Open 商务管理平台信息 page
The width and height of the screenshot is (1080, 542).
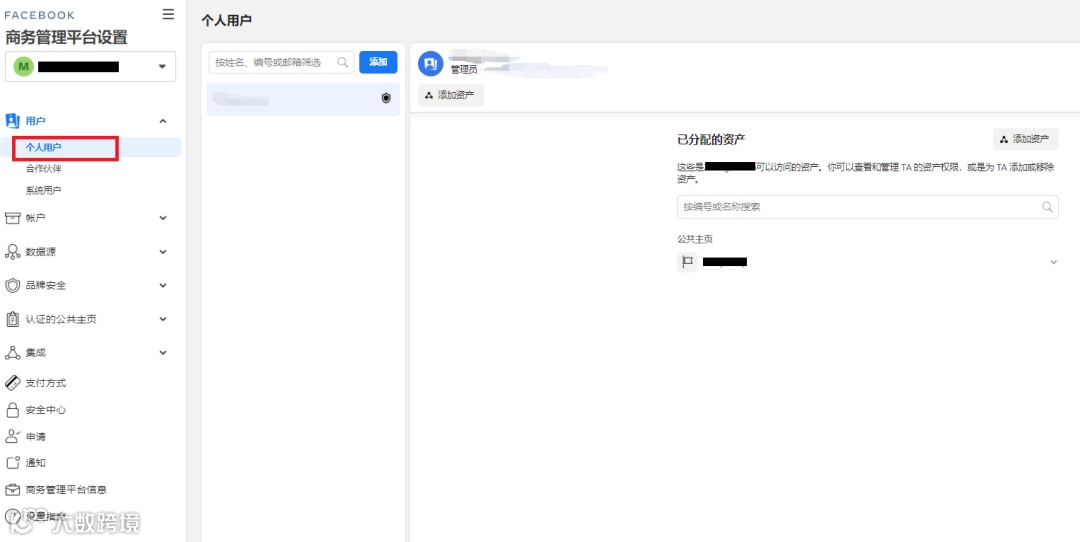[66, 490]
